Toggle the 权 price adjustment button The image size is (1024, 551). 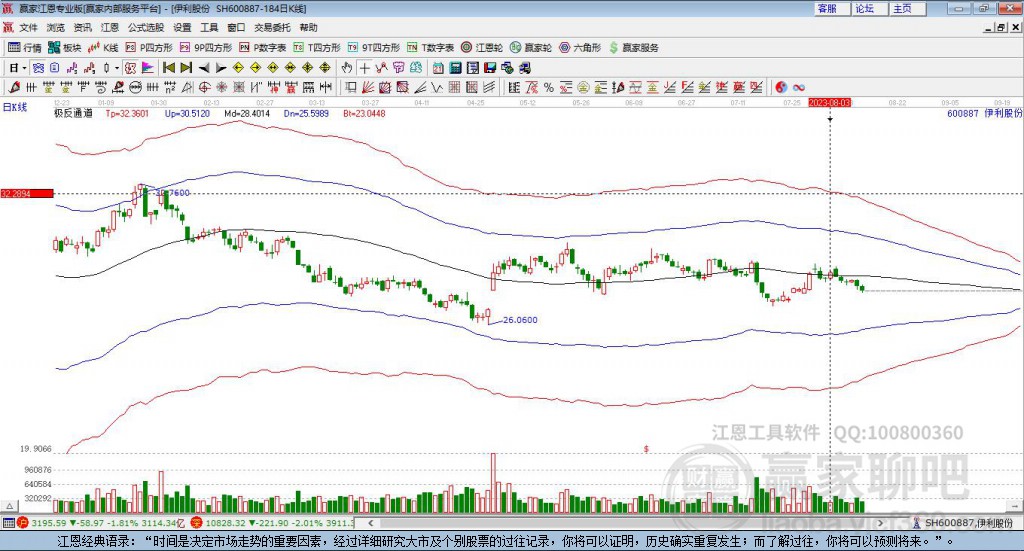coord(130,68)
